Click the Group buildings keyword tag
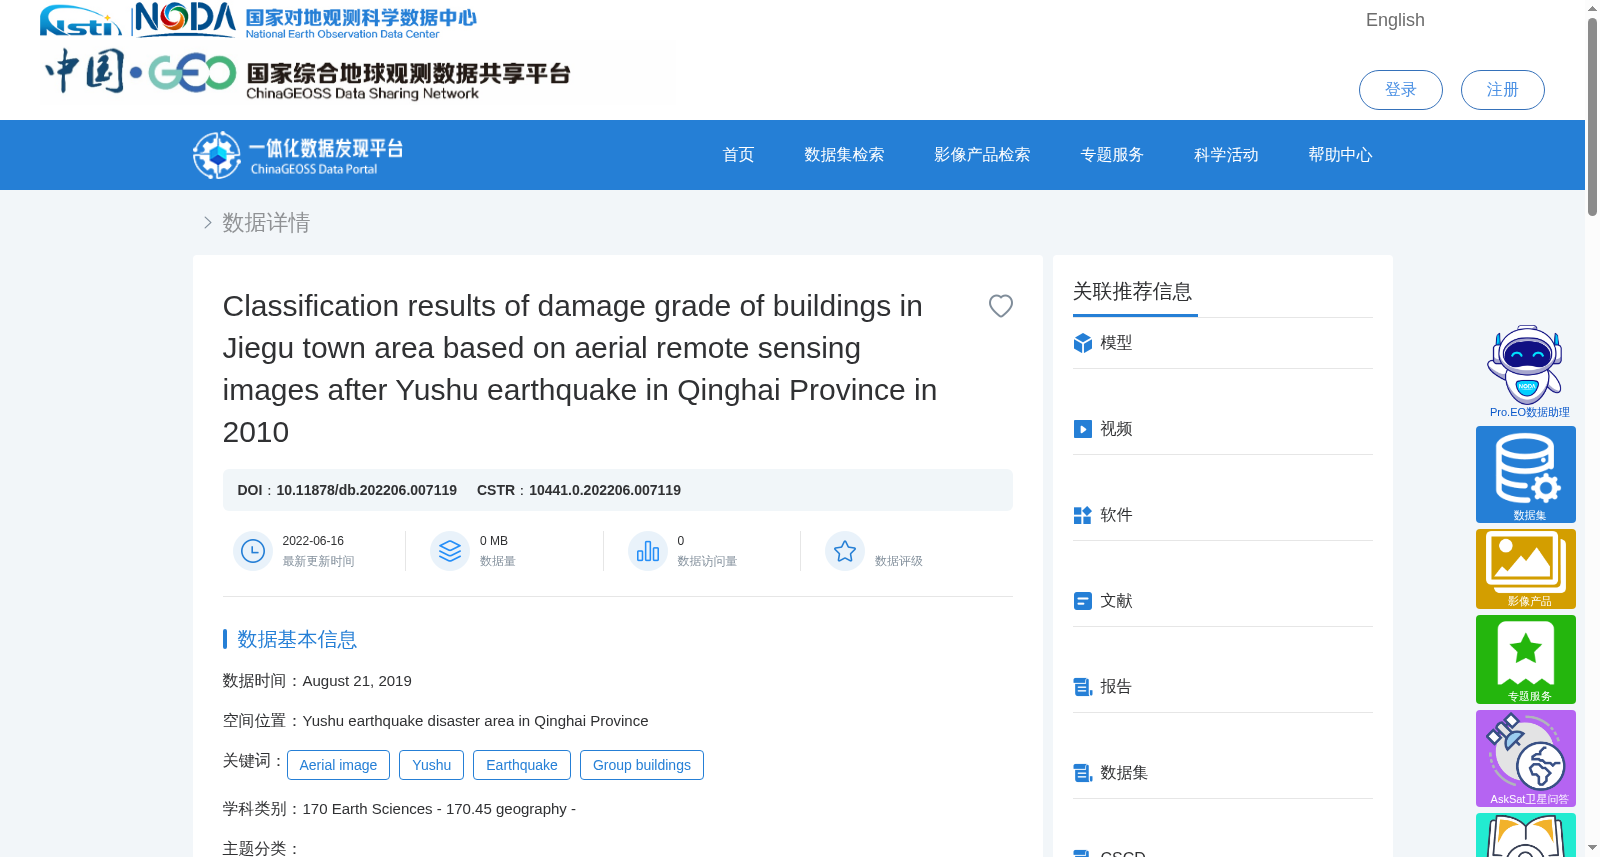The width and height of the screenshot is (1600, 857). tap(642, 765)
